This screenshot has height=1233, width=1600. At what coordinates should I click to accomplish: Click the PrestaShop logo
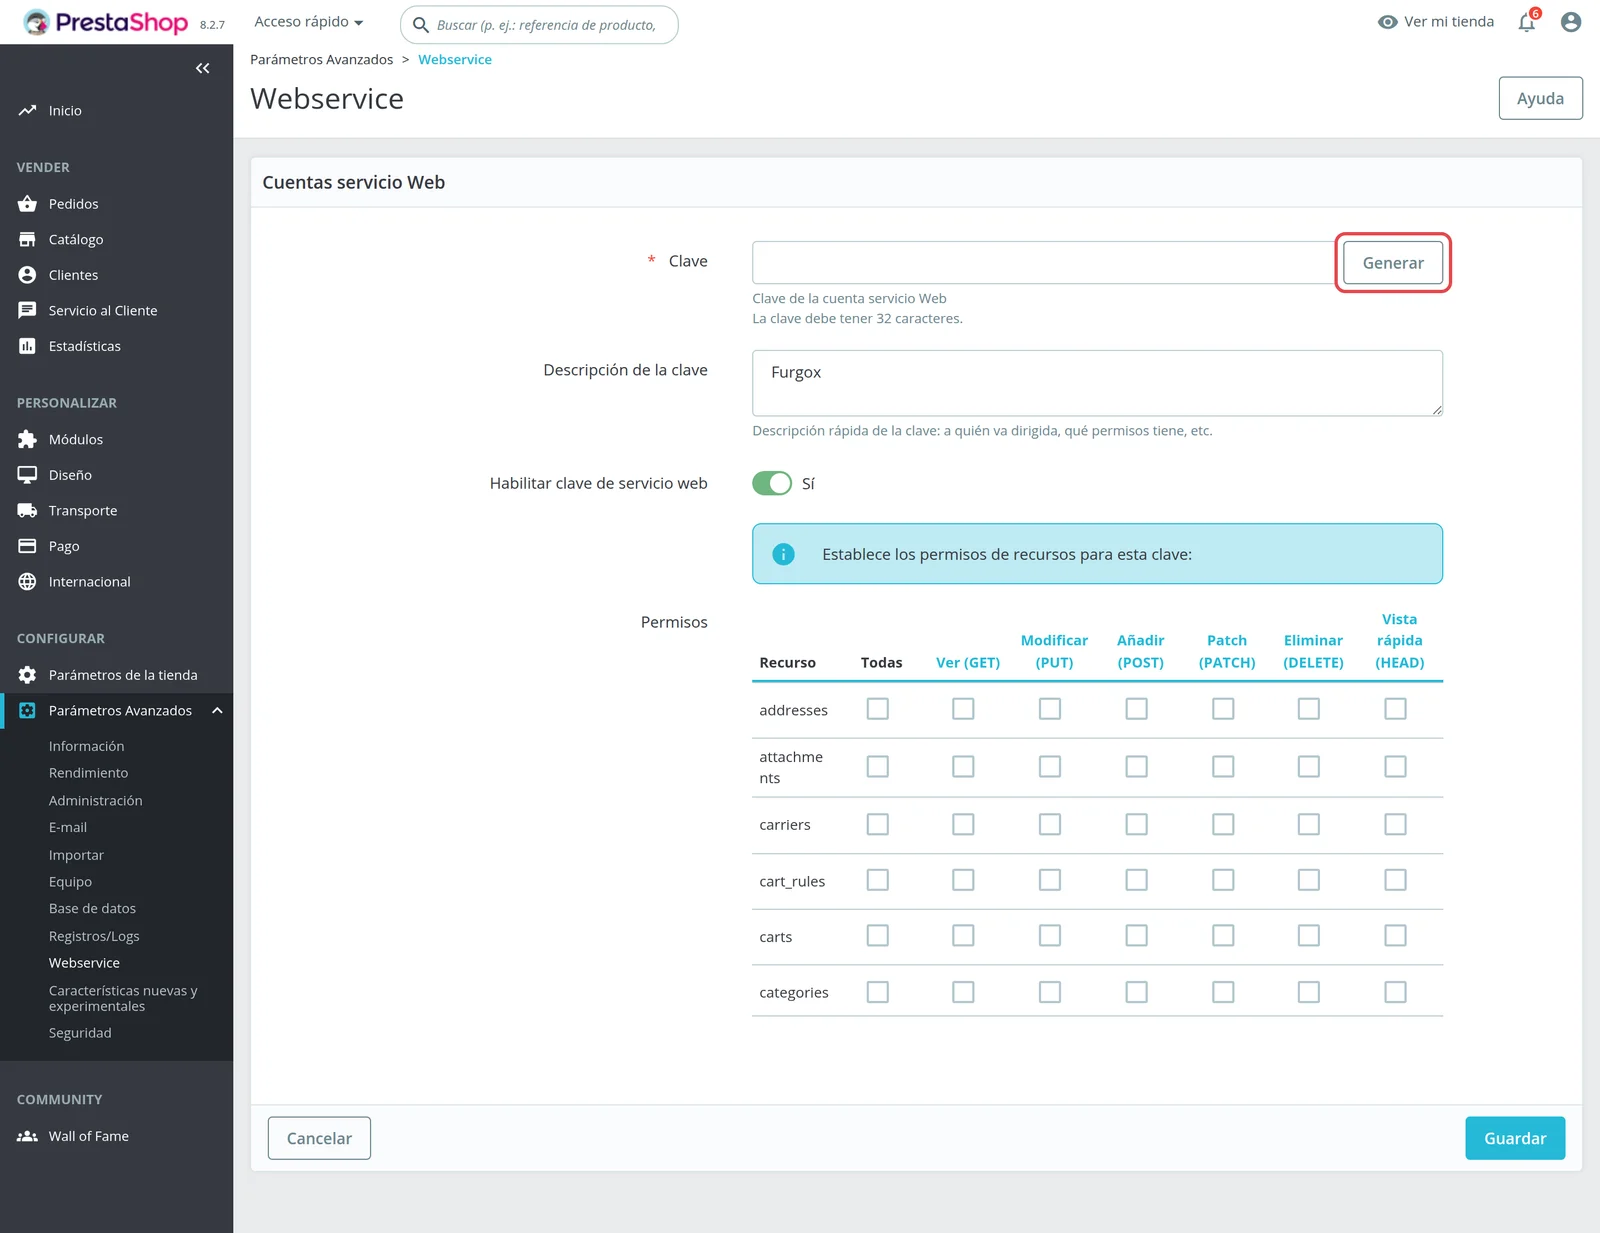click(x=106, y=22)
